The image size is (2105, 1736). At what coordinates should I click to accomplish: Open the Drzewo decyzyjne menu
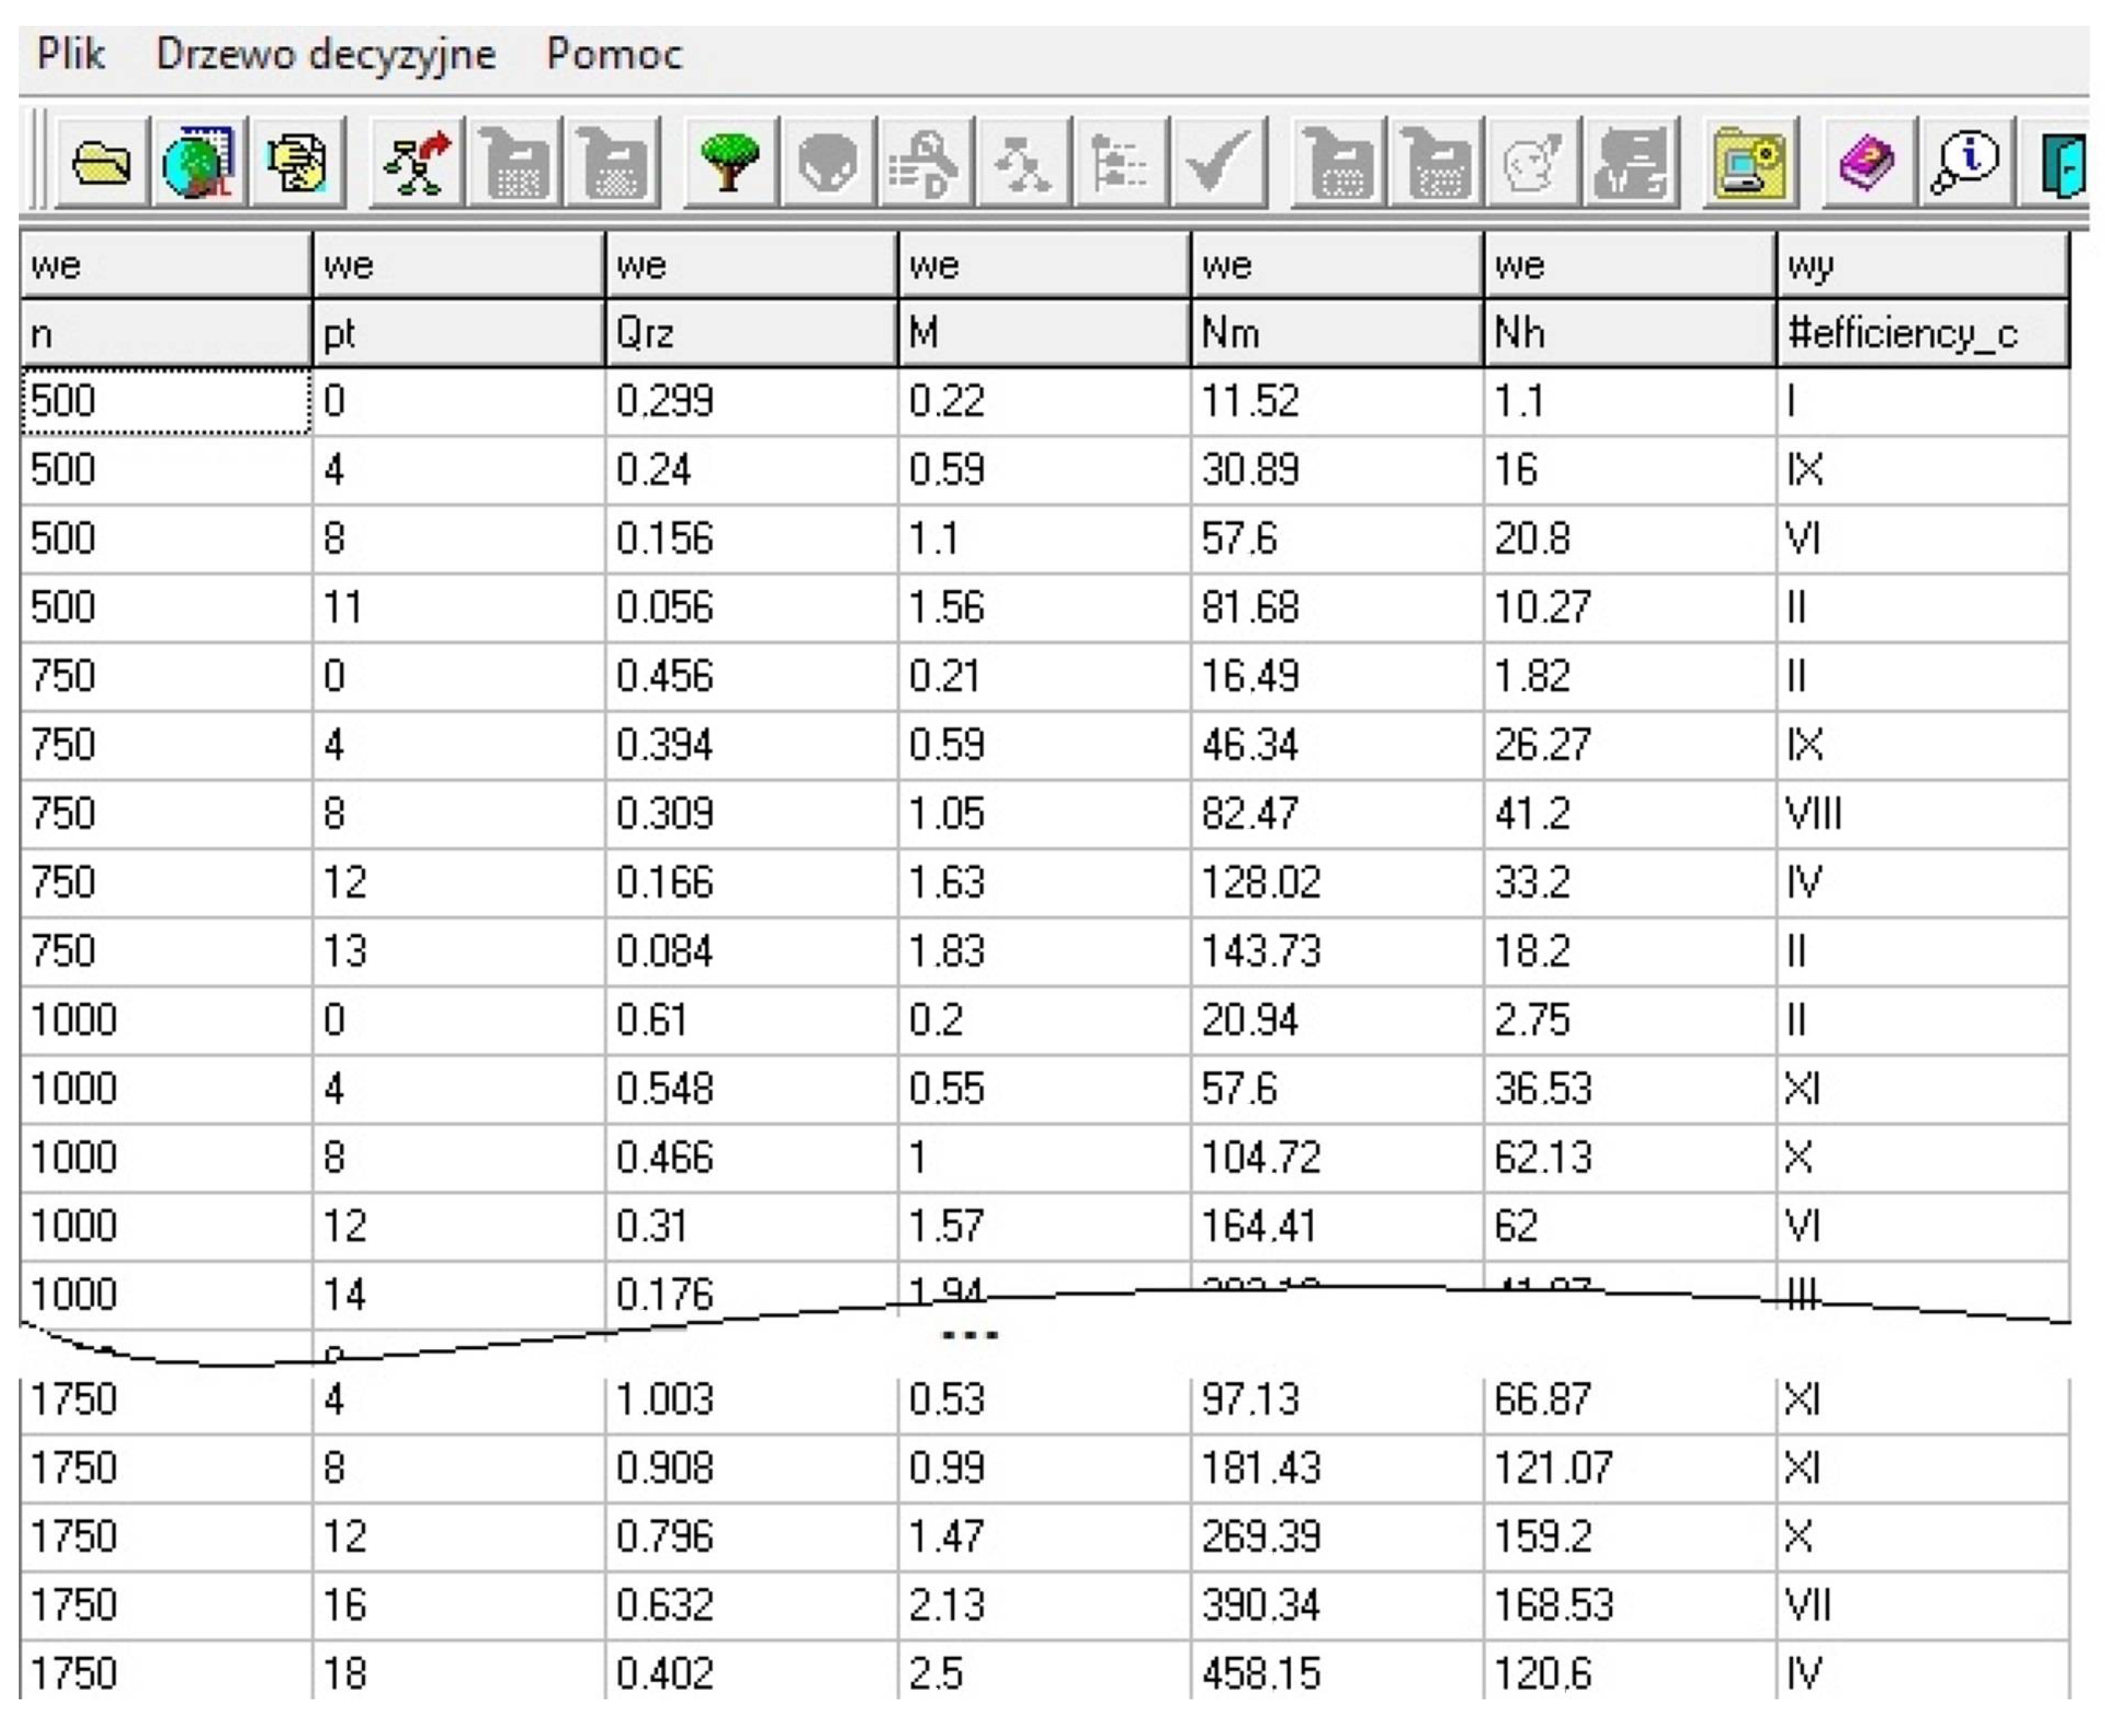(x=325, y=54)
